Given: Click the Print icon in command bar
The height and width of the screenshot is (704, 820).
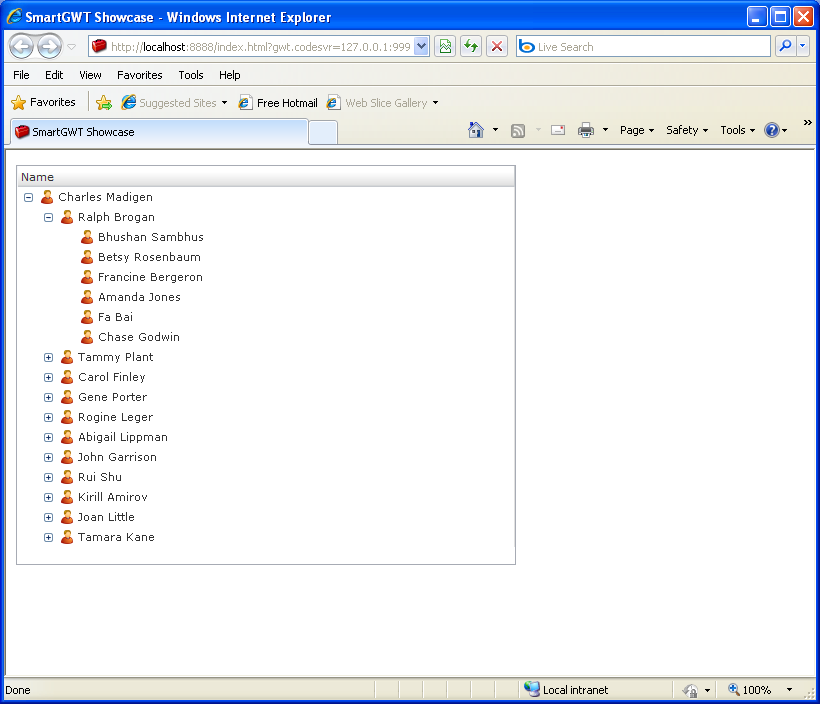Looking at the screenshot, I should 586,130.
